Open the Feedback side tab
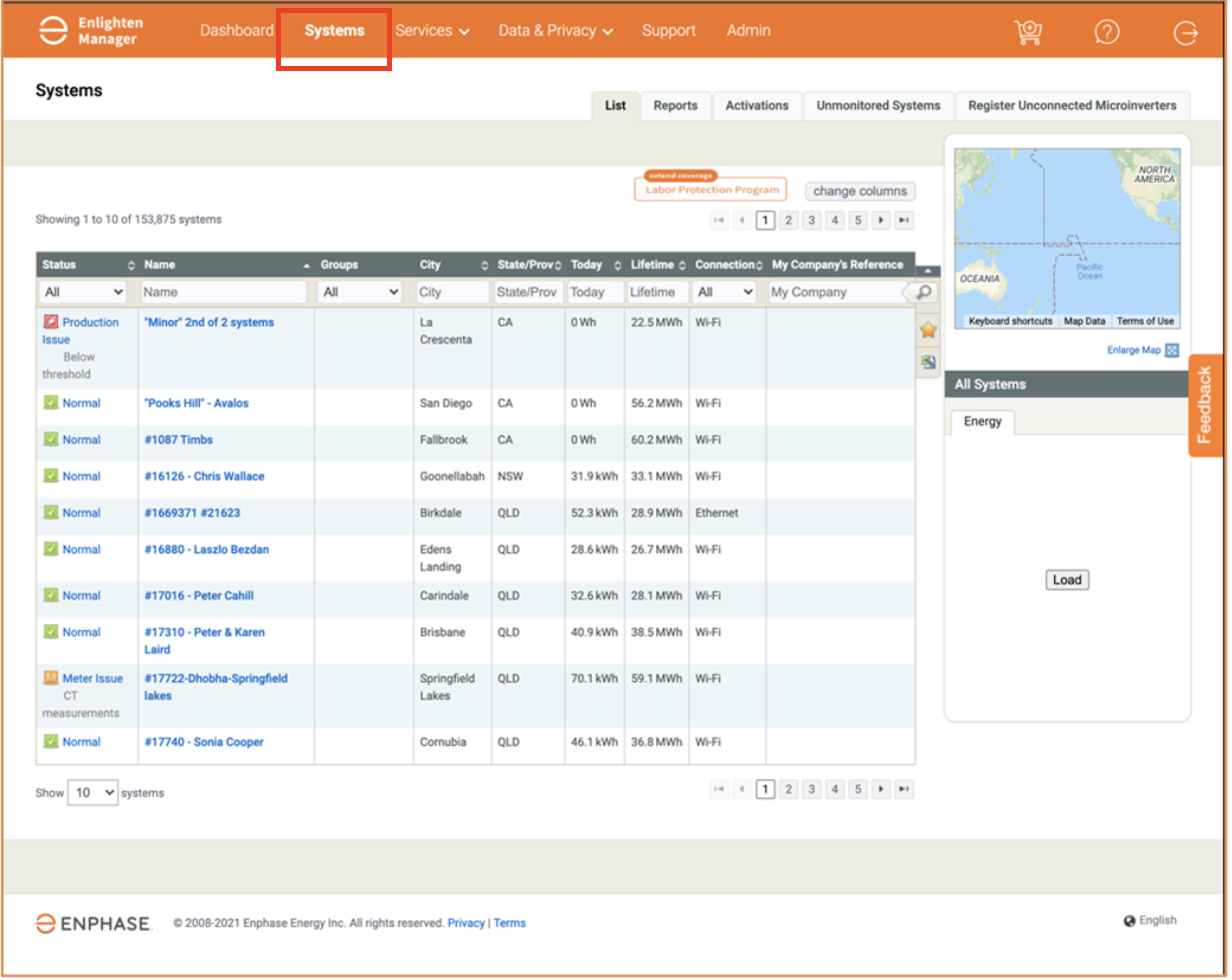This screenshot has width=1232, height=980. click(x=1205, y=405)
